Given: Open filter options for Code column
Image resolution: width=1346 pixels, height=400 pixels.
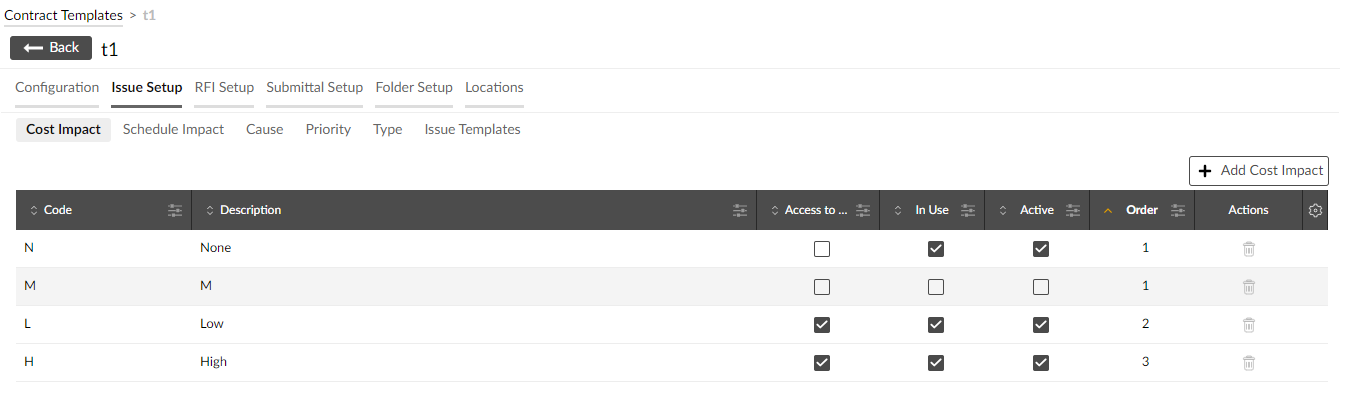Looking at the screenshot, I should coord(176,210).
